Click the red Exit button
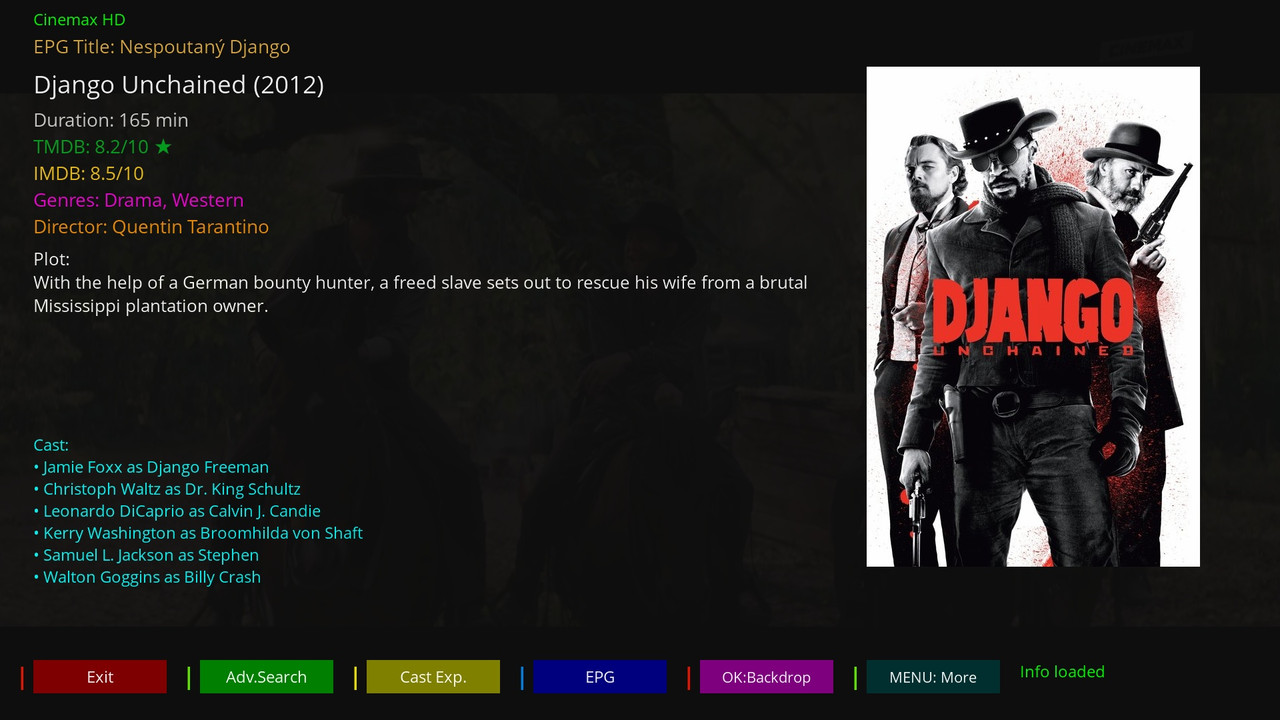Image resolution: width=1280 pixels, height=720 pixels. pyautogui.click(x=100, y=677)
